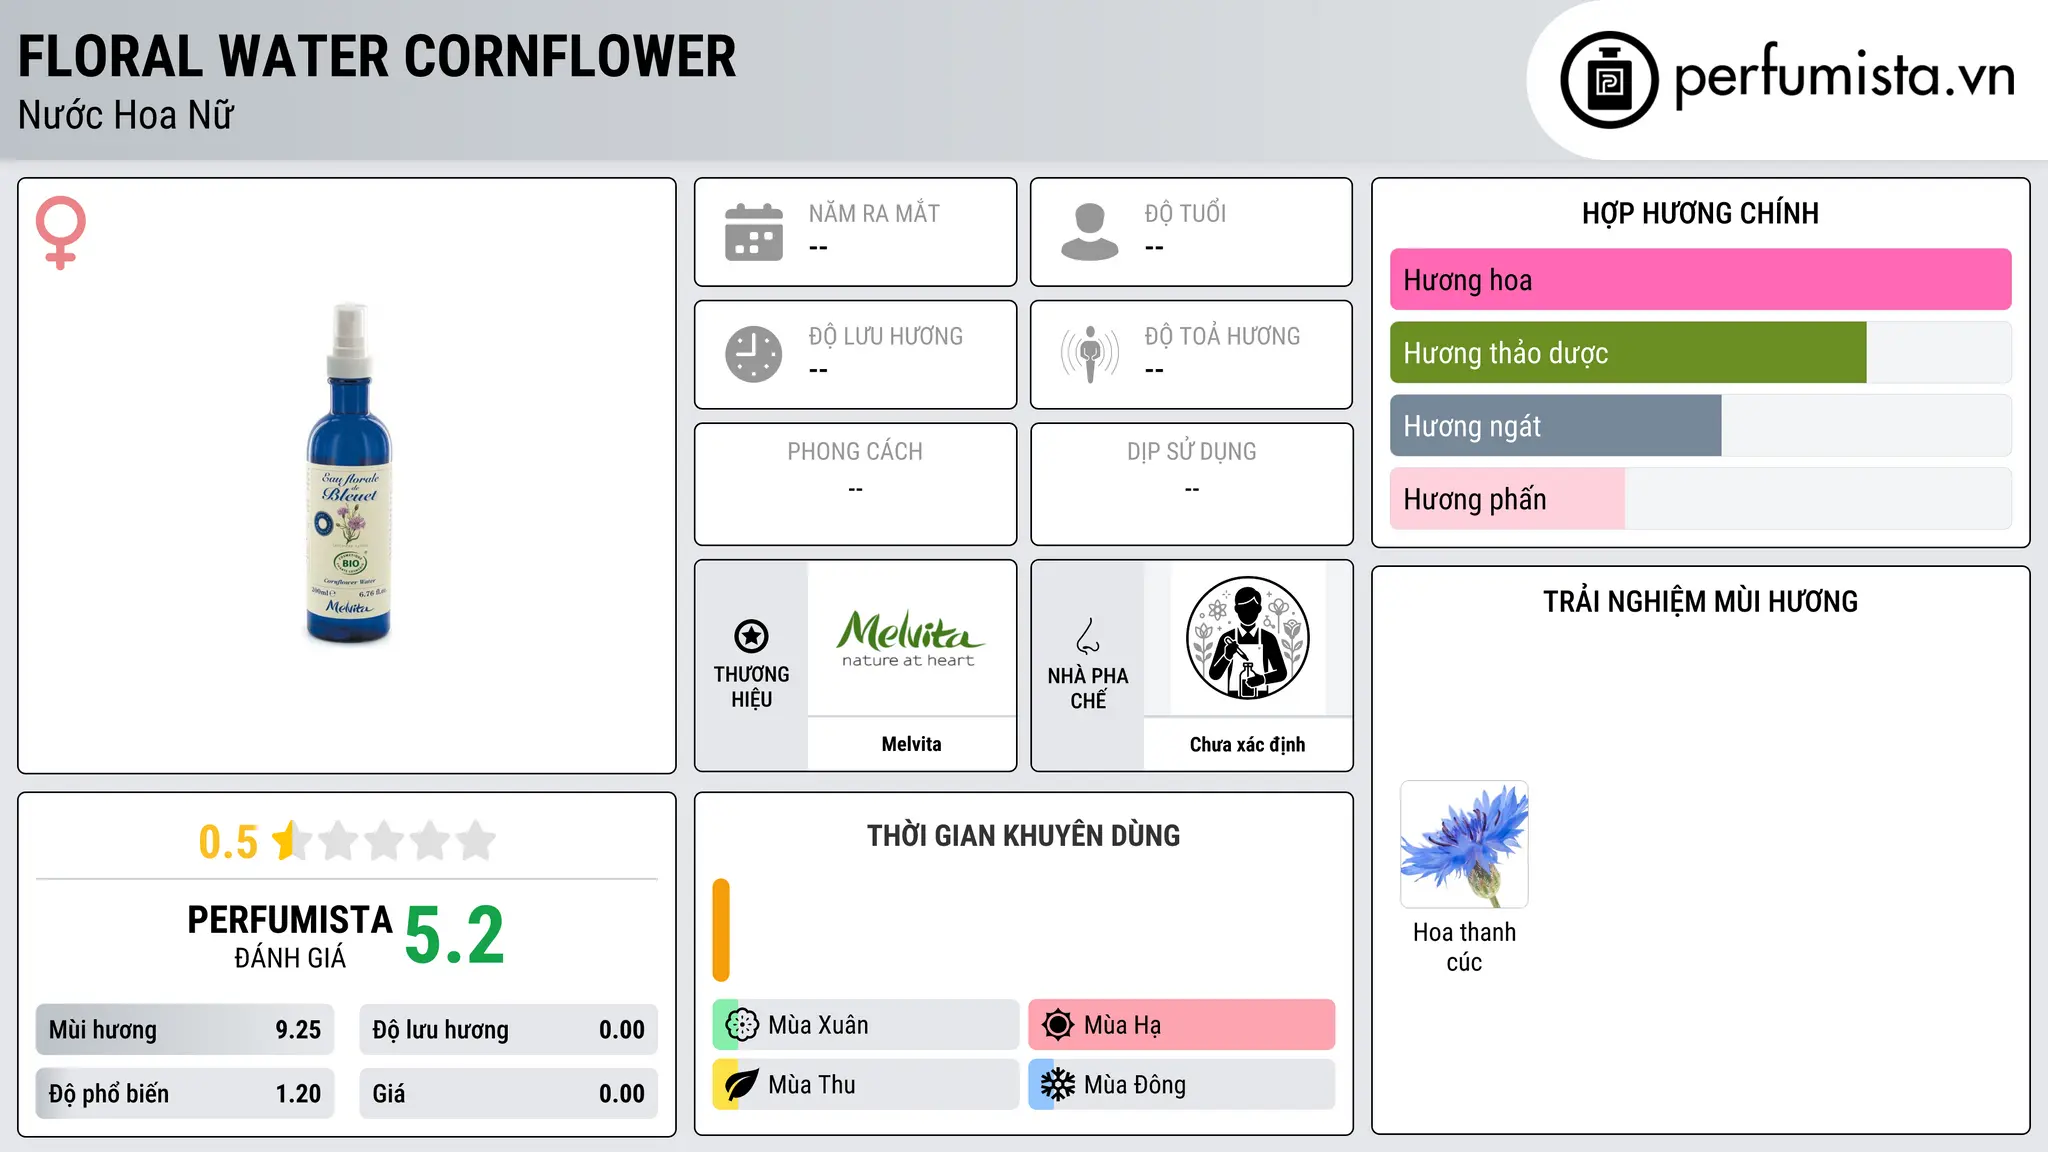
Task: Click the Phong cách label
Action: [x=855, y=452]
